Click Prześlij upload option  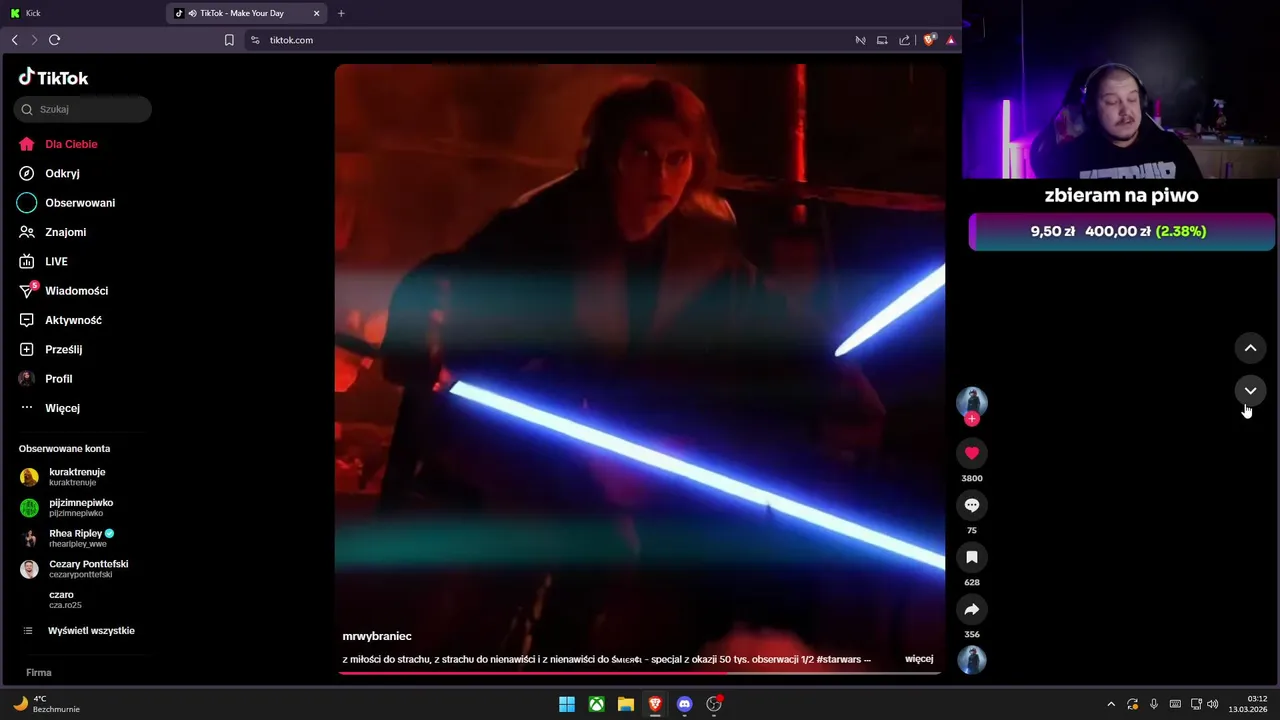50,349
